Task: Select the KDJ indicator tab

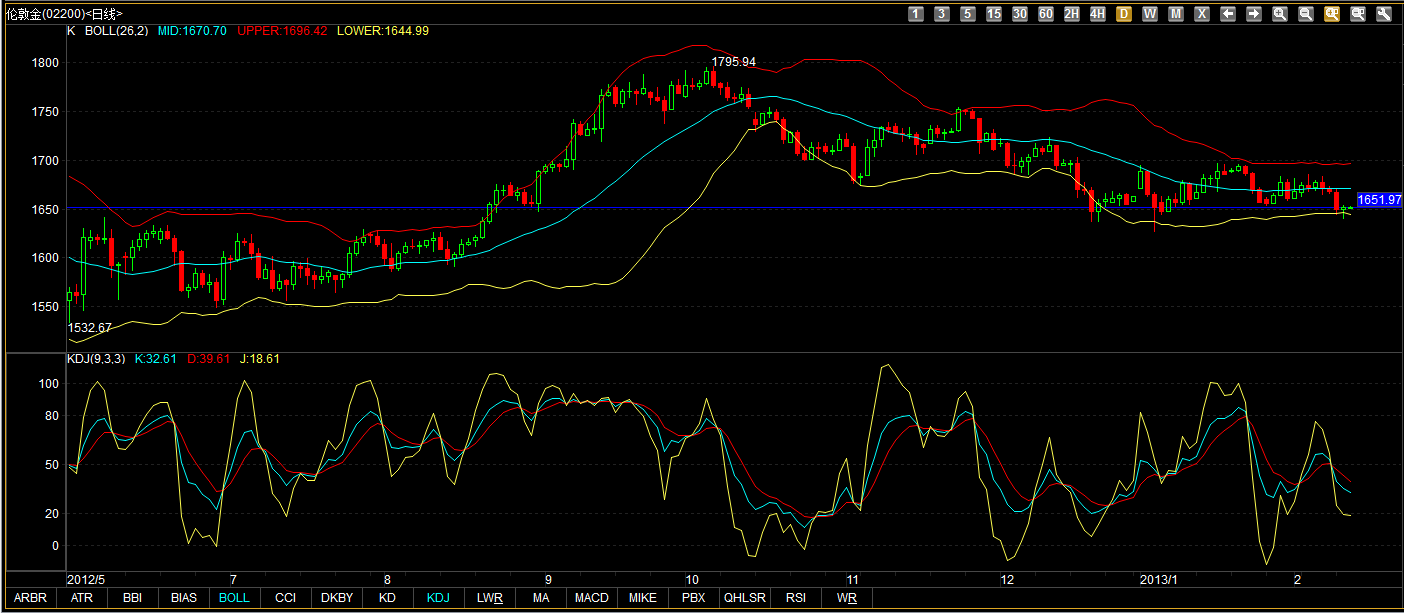Action: point(438,598)
